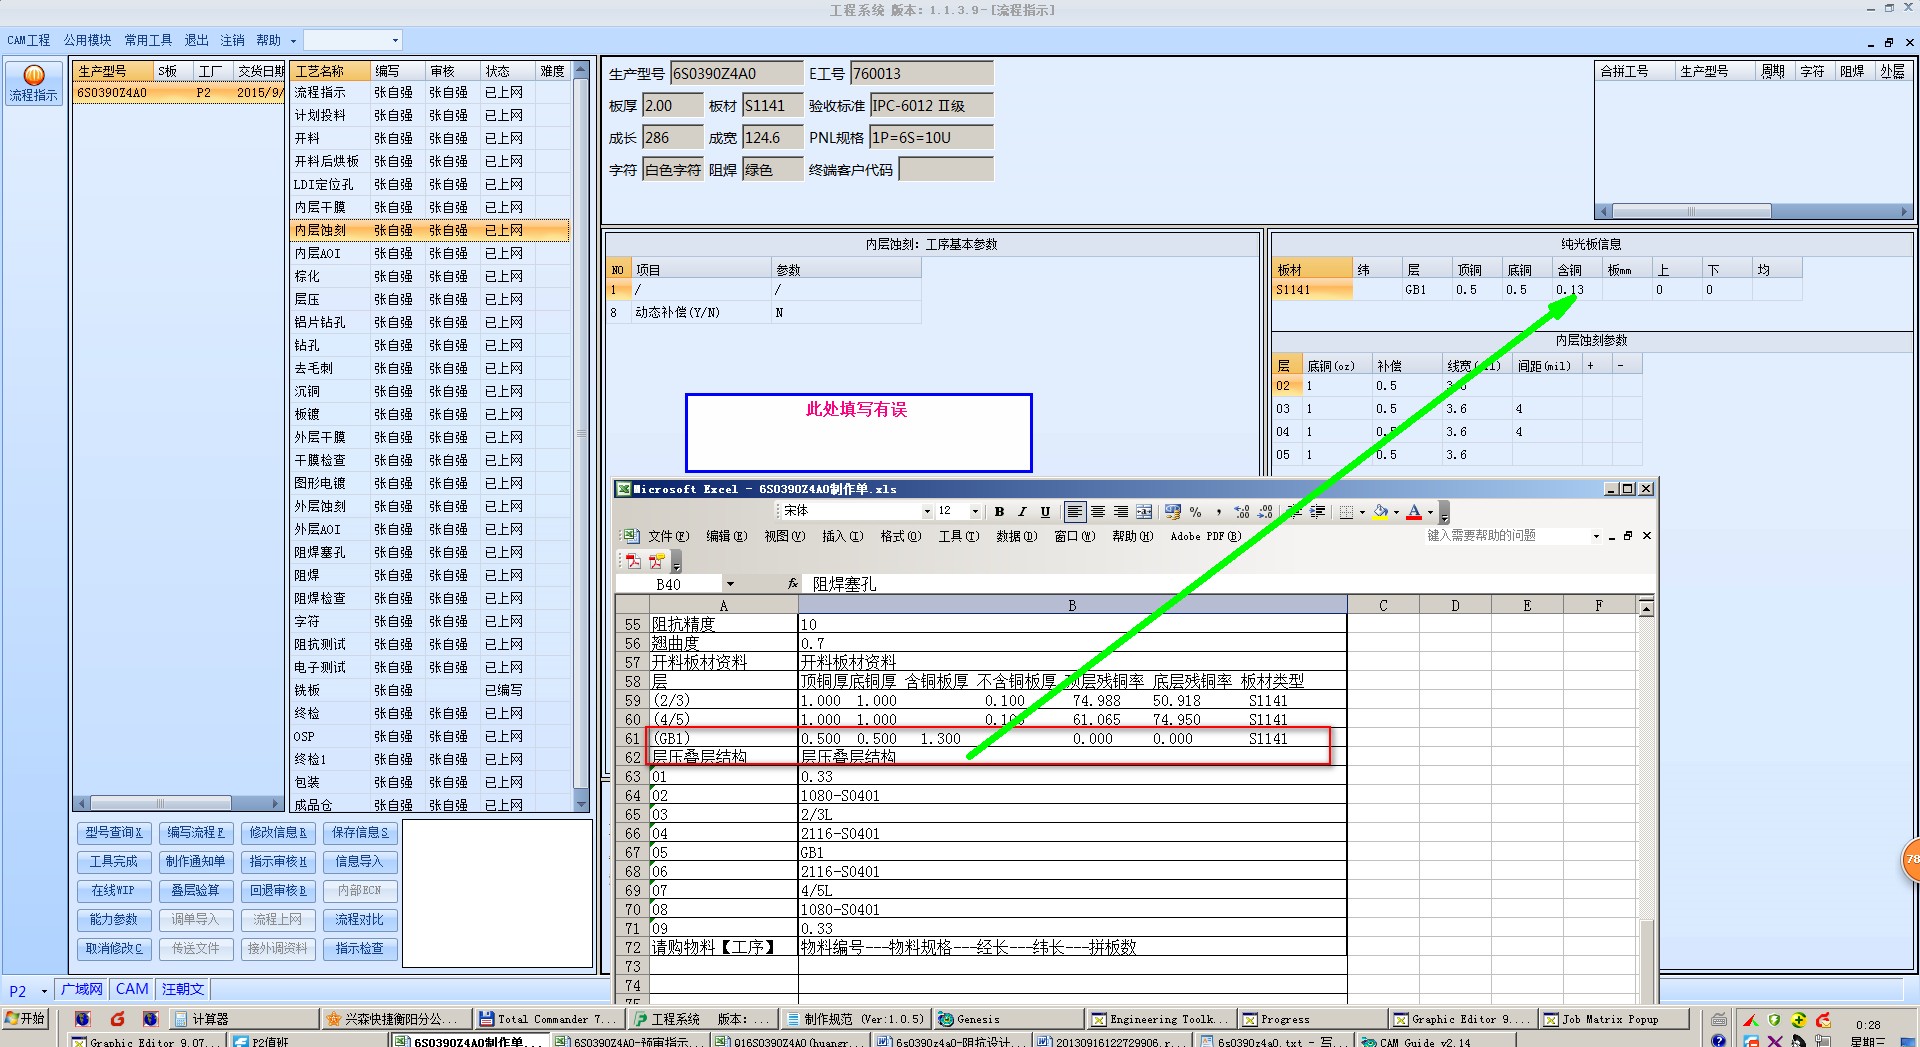
Task: Select the 阻焊塞孔 process row
Action: 430,552
